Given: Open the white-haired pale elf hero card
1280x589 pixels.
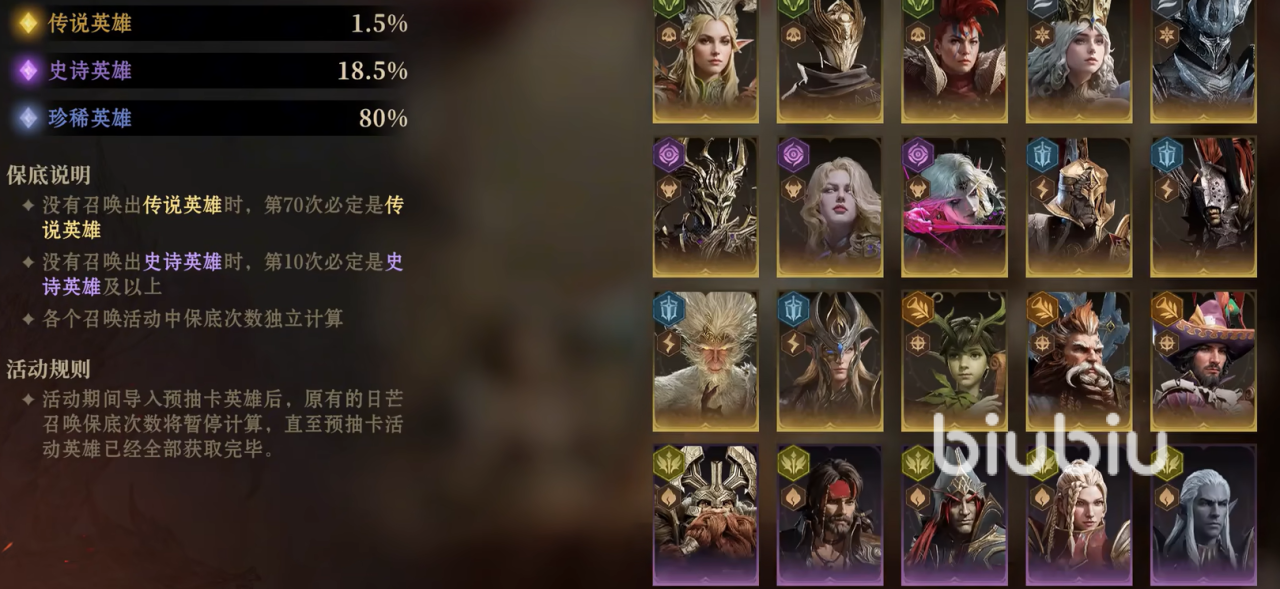Looking at the screenshot, I should click(1203, 515).
